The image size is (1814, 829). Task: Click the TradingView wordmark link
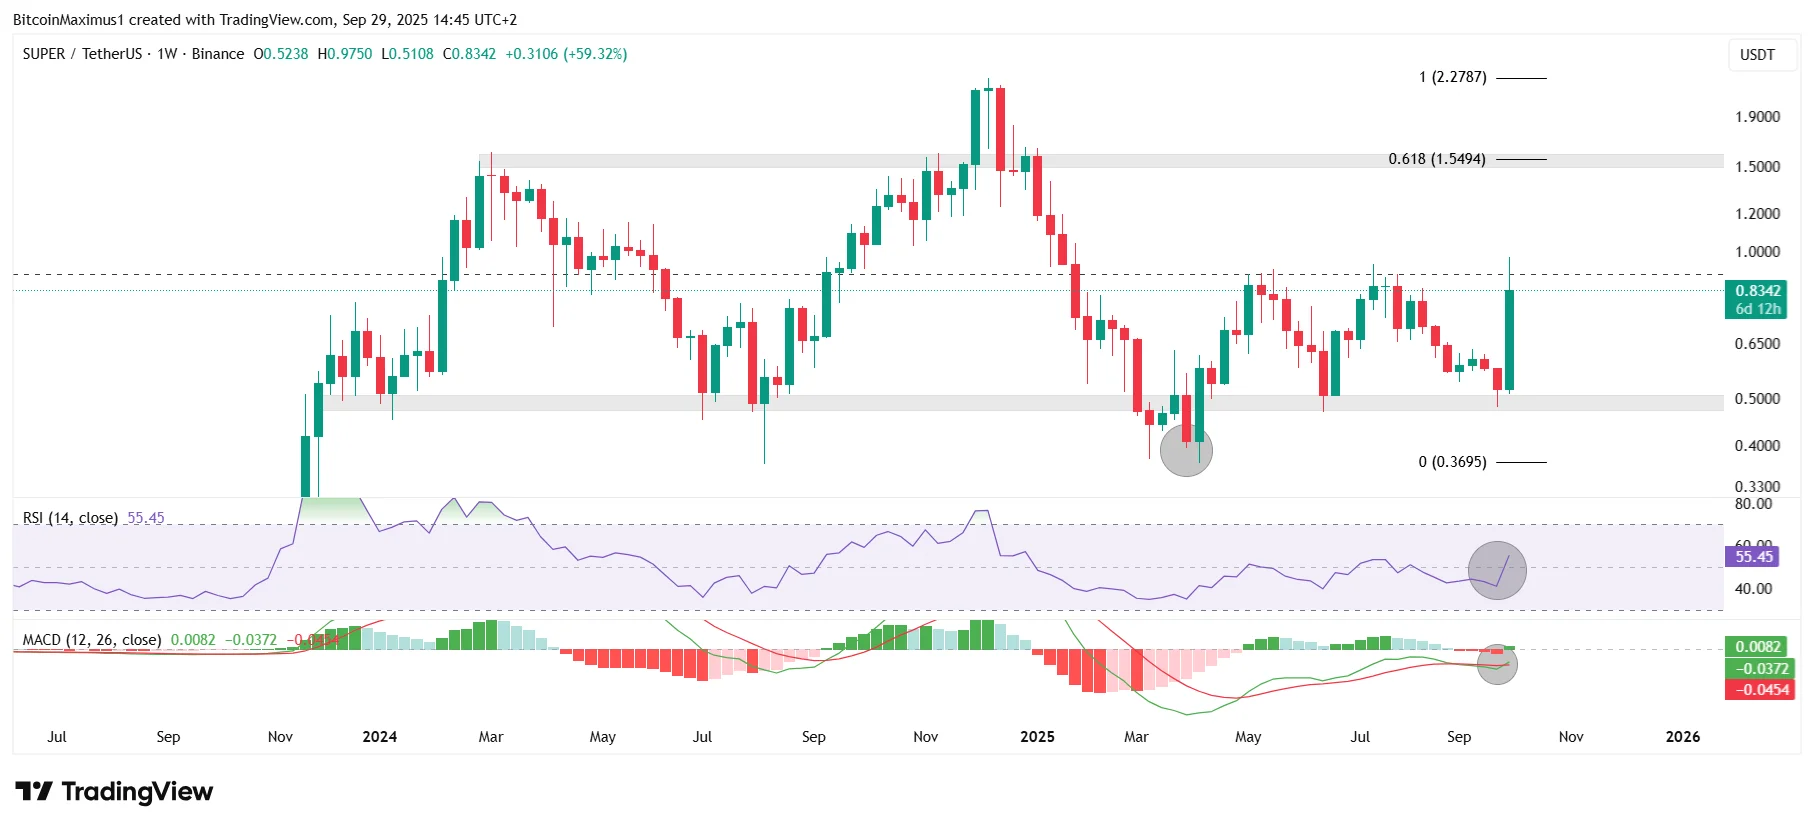point(137,792)
